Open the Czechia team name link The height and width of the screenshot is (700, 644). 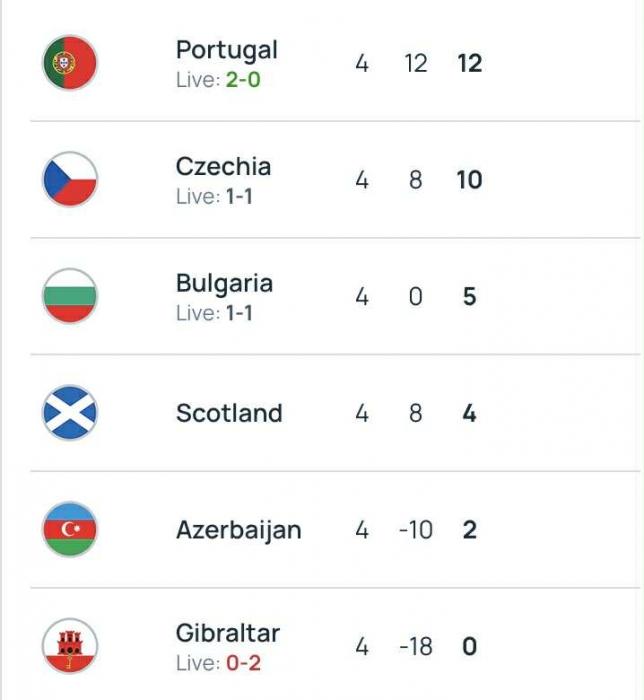[x=223, y=166]
